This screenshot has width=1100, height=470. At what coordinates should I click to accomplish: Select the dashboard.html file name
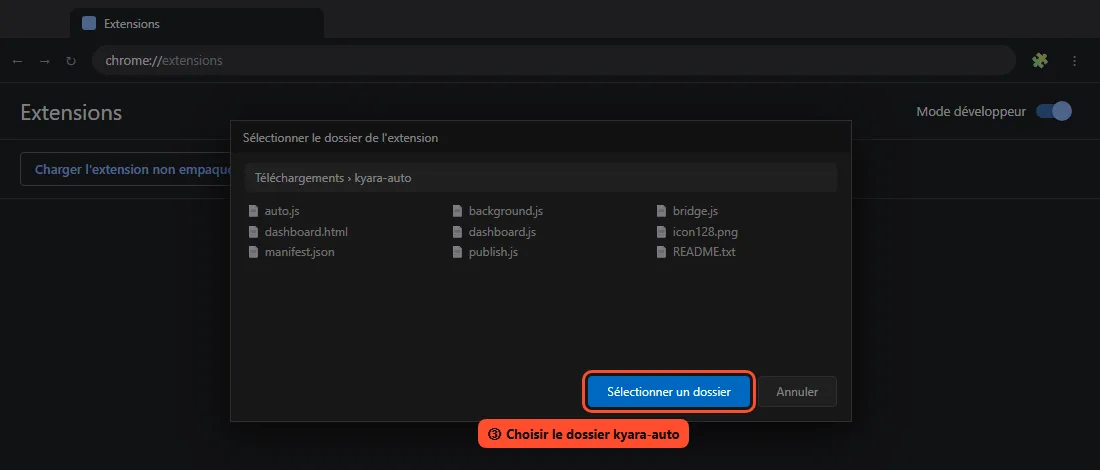(x=306, y=231)
